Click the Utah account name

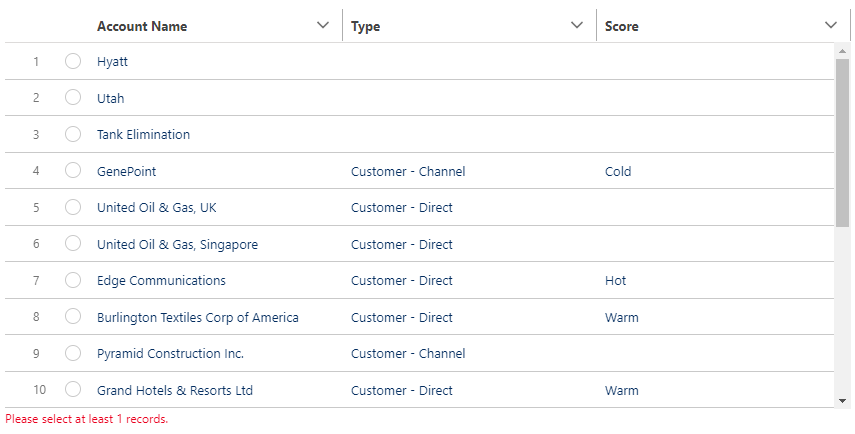[111, 98]
